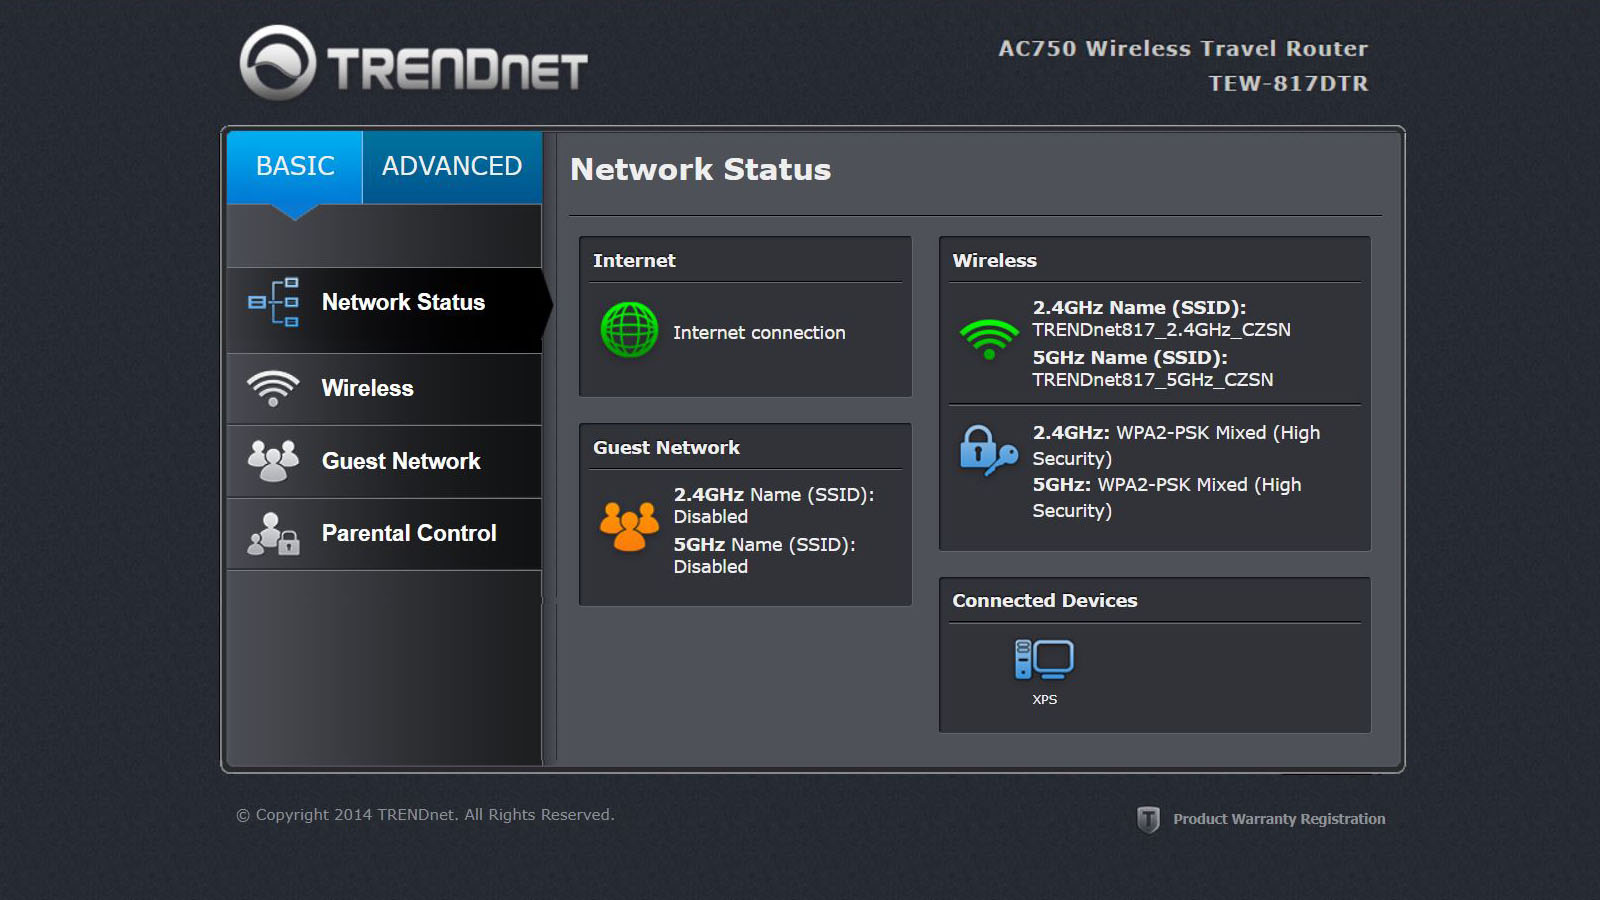Open the Network Status menu item
Viewport: 1600px width, 900px height.
[385, 310]
